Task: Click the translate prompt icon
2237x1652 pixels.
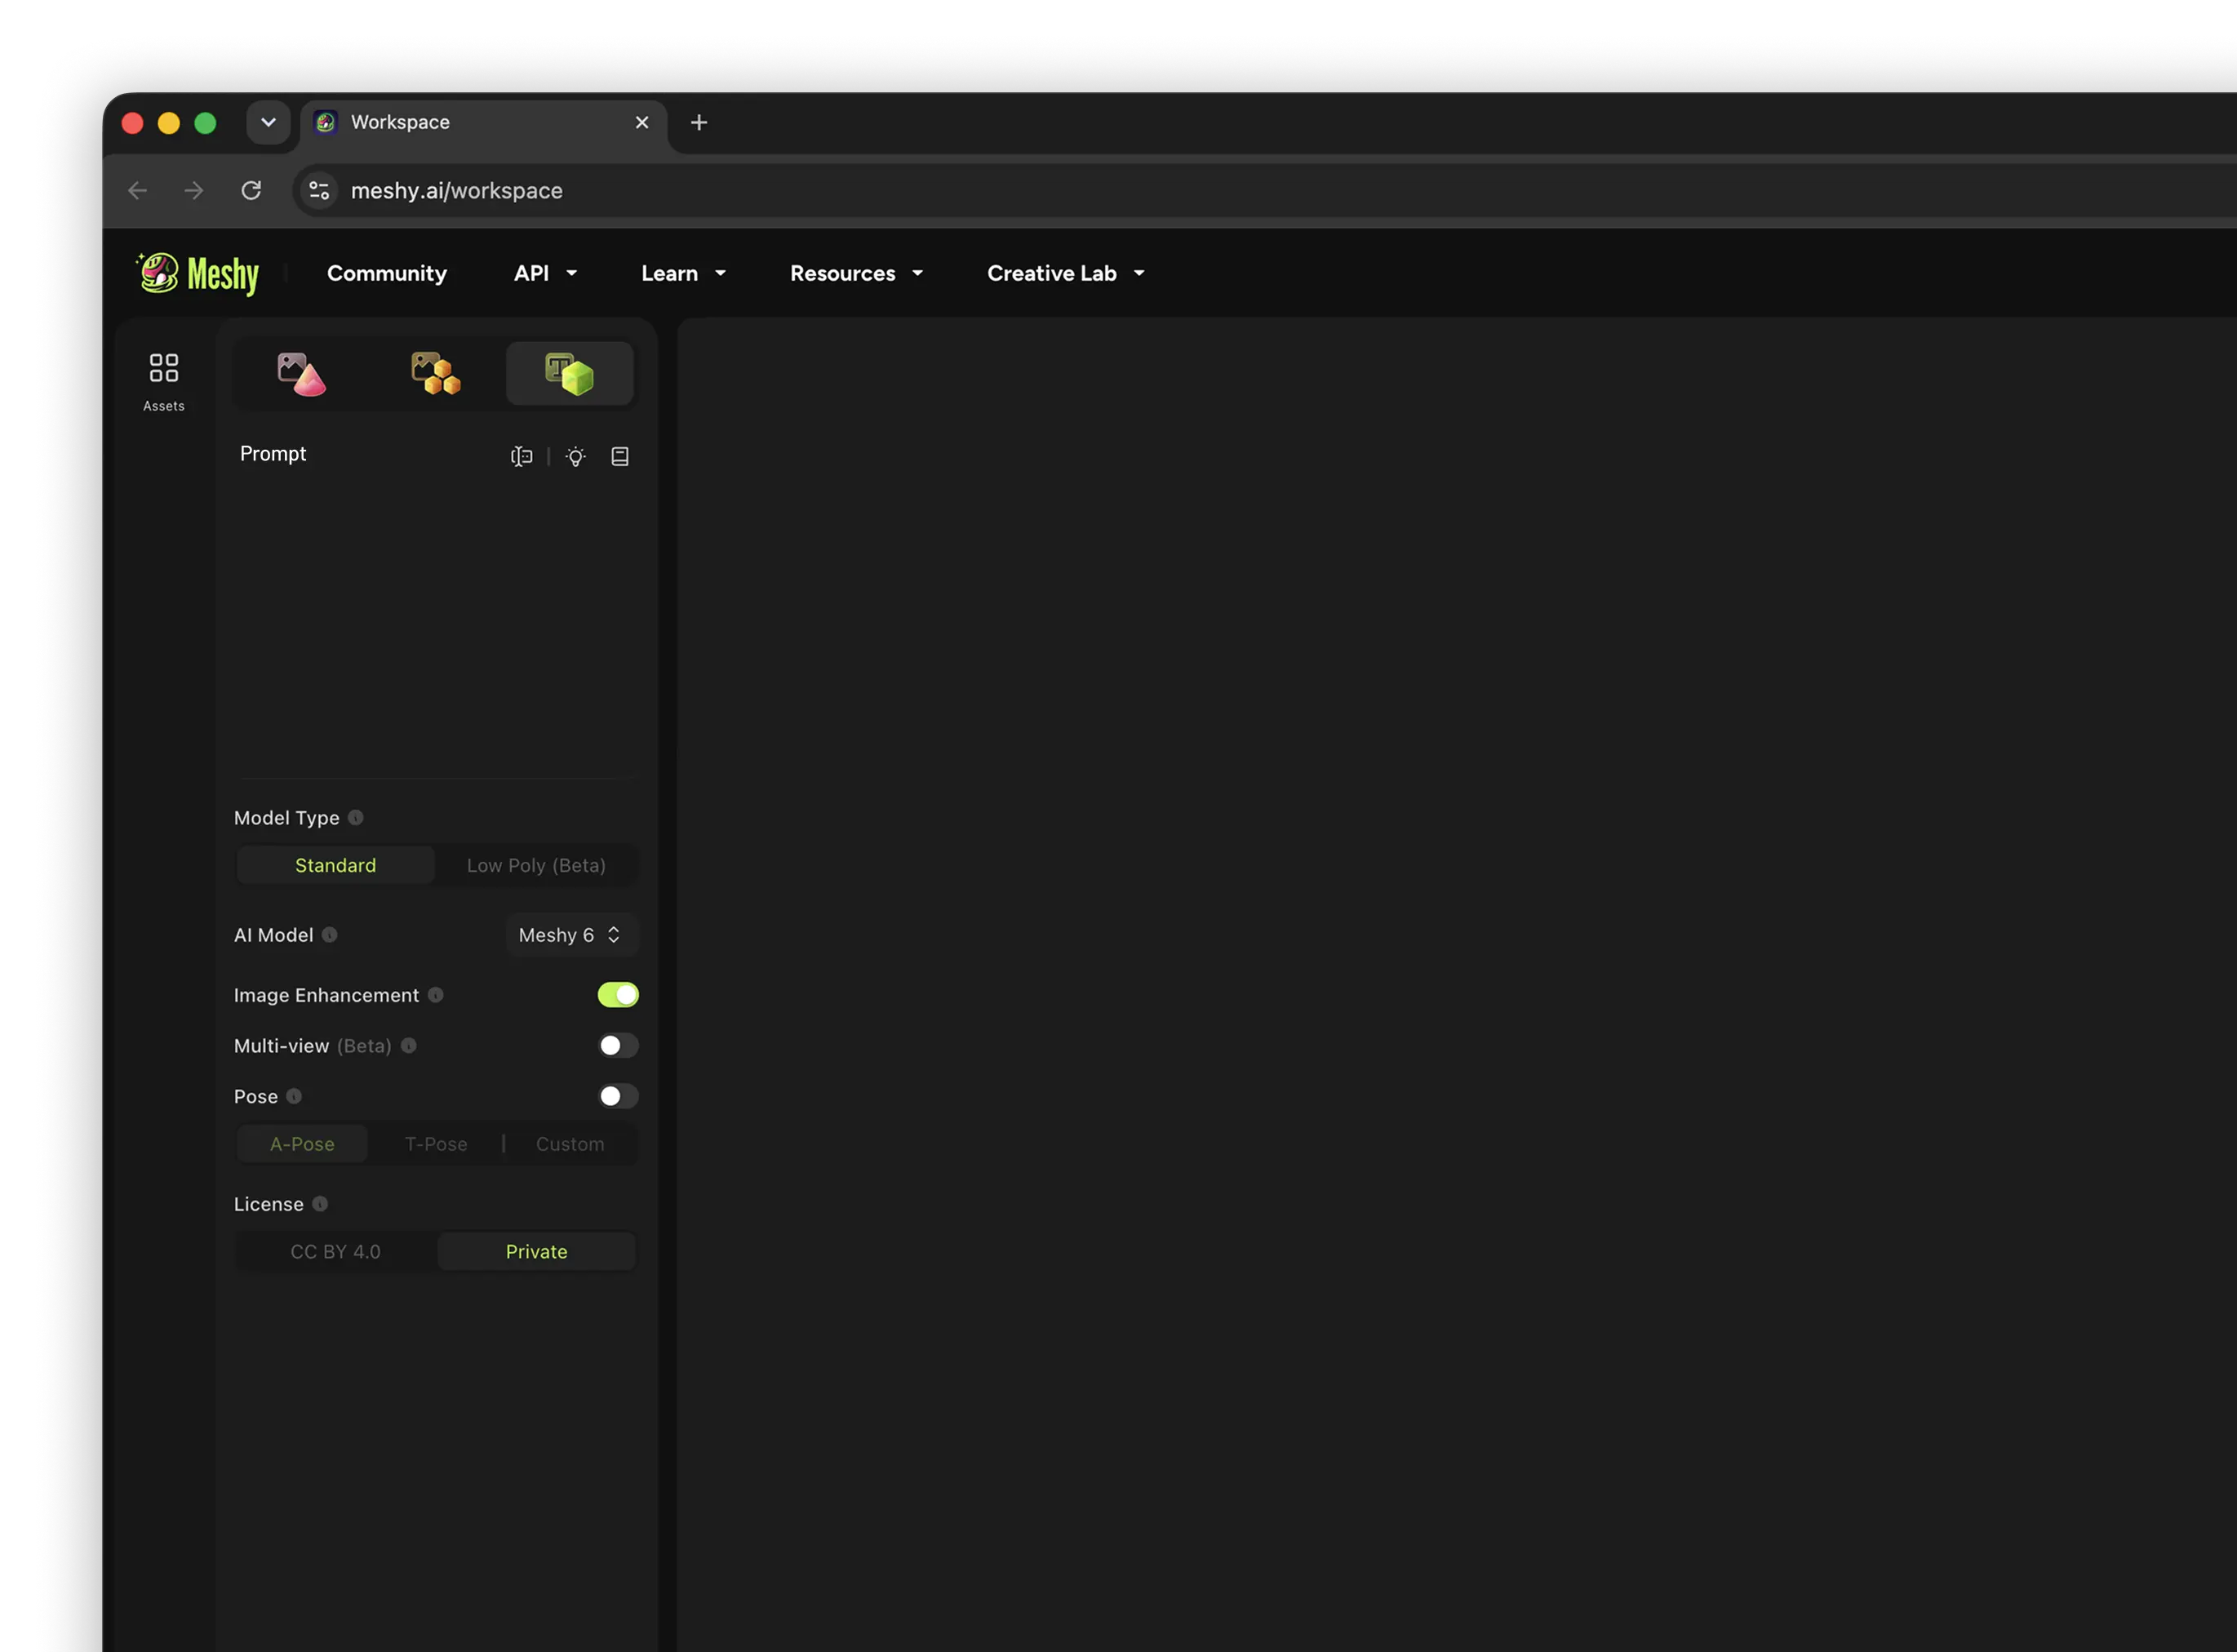Action: [522, 457]
